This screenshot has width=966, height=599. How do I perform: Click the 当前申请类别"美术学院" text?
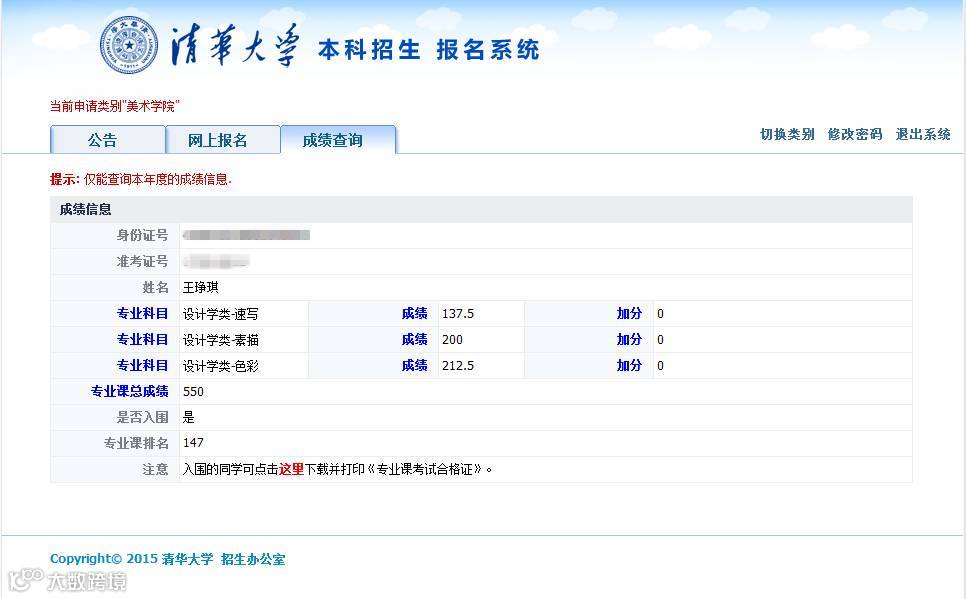point(115,106)
